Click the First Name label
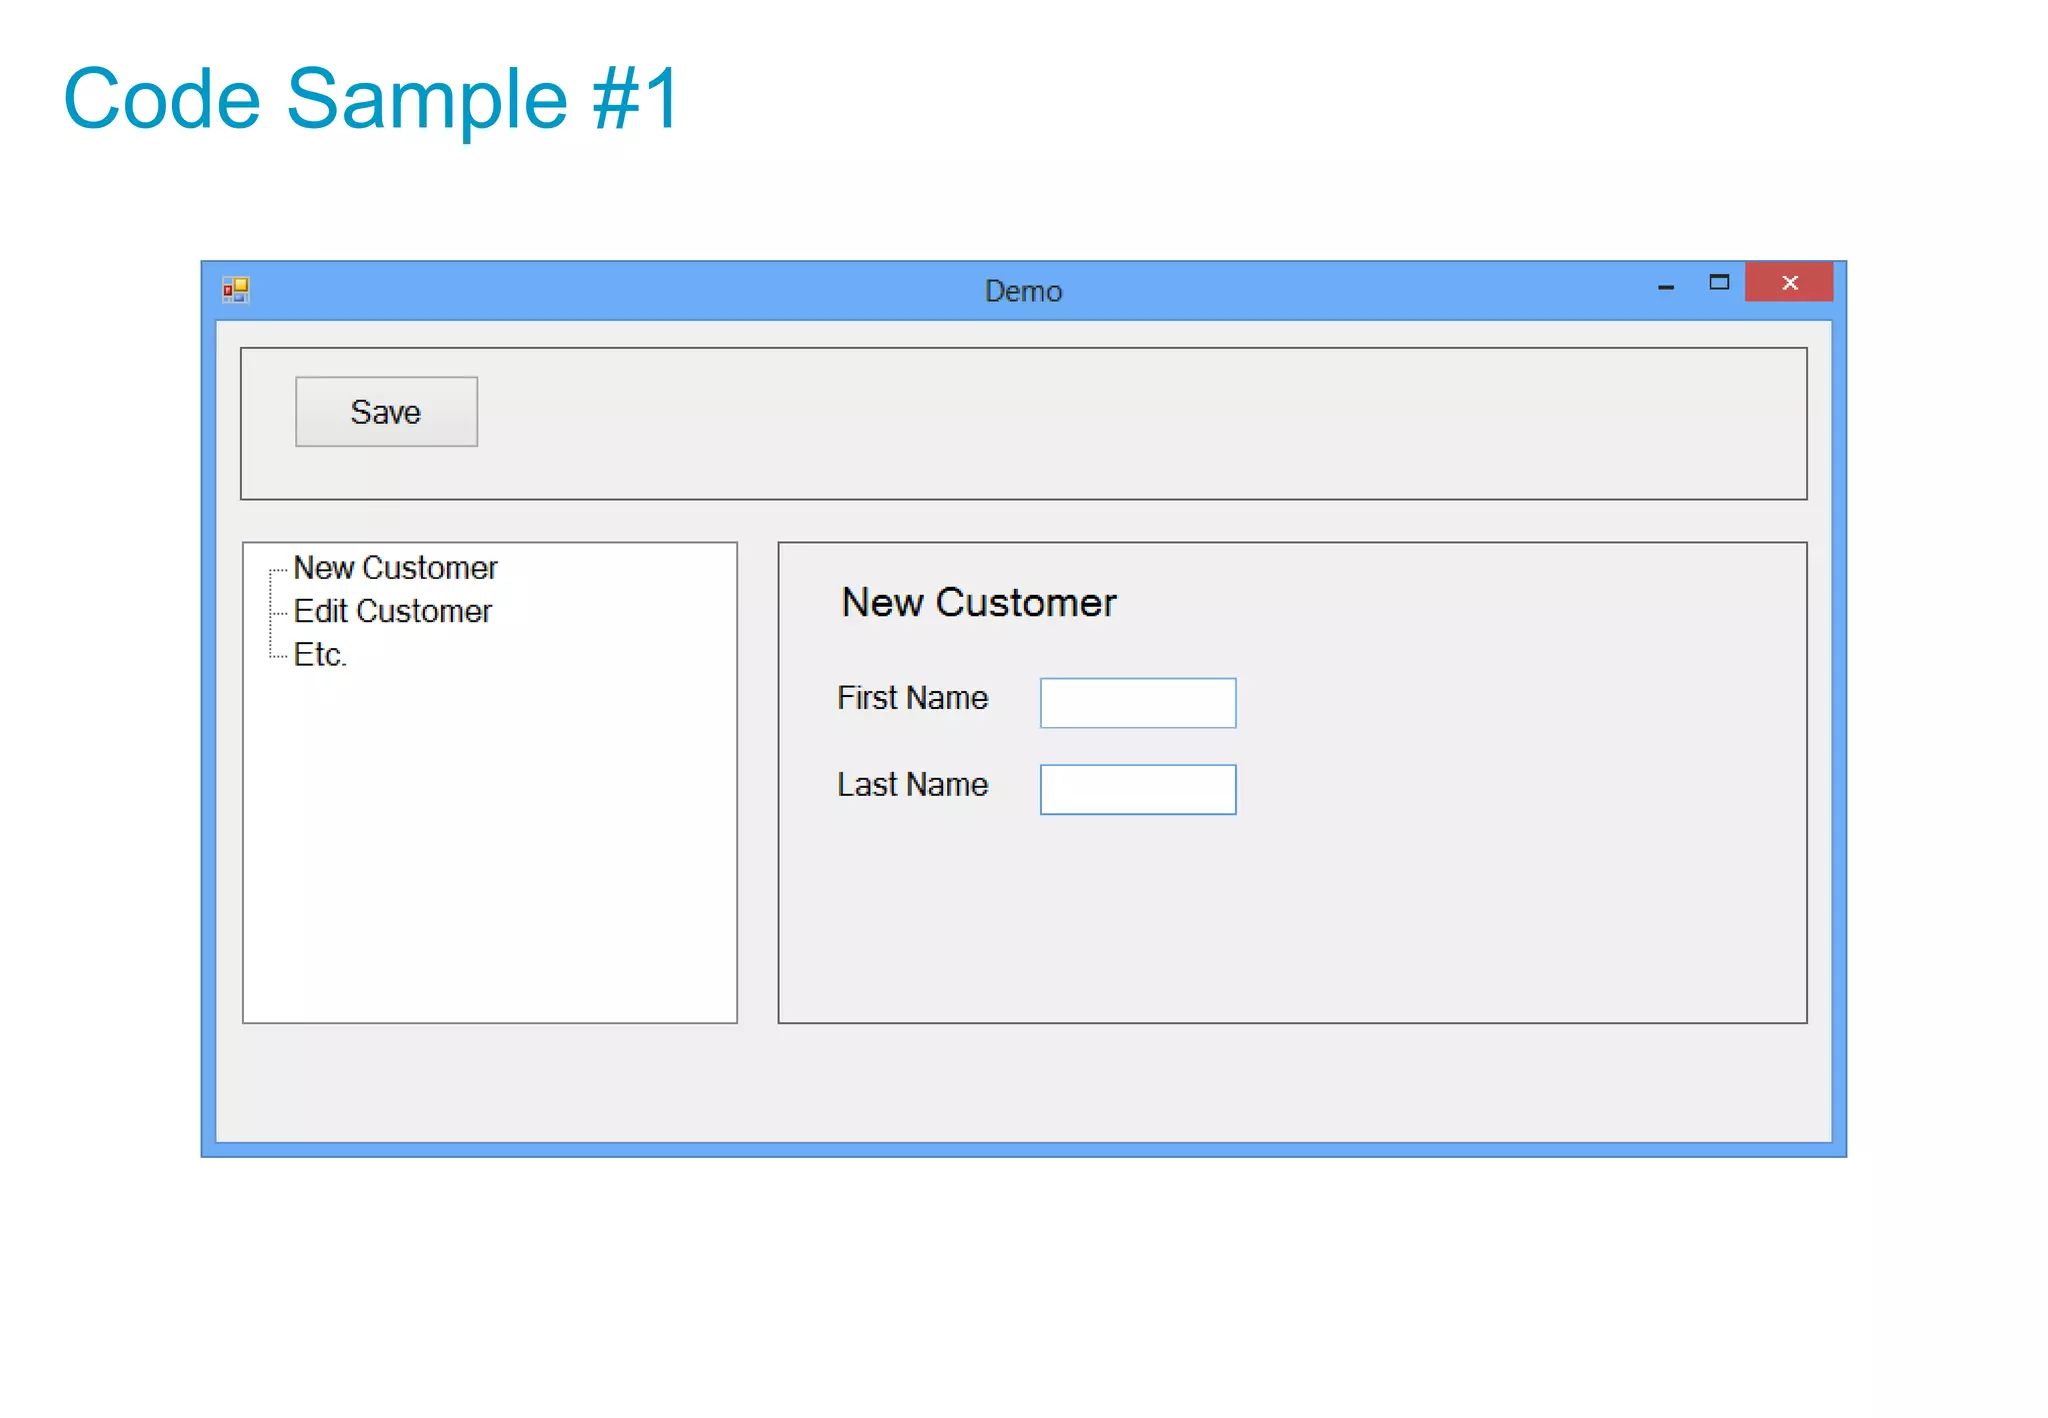 click(x=912, y=698)
